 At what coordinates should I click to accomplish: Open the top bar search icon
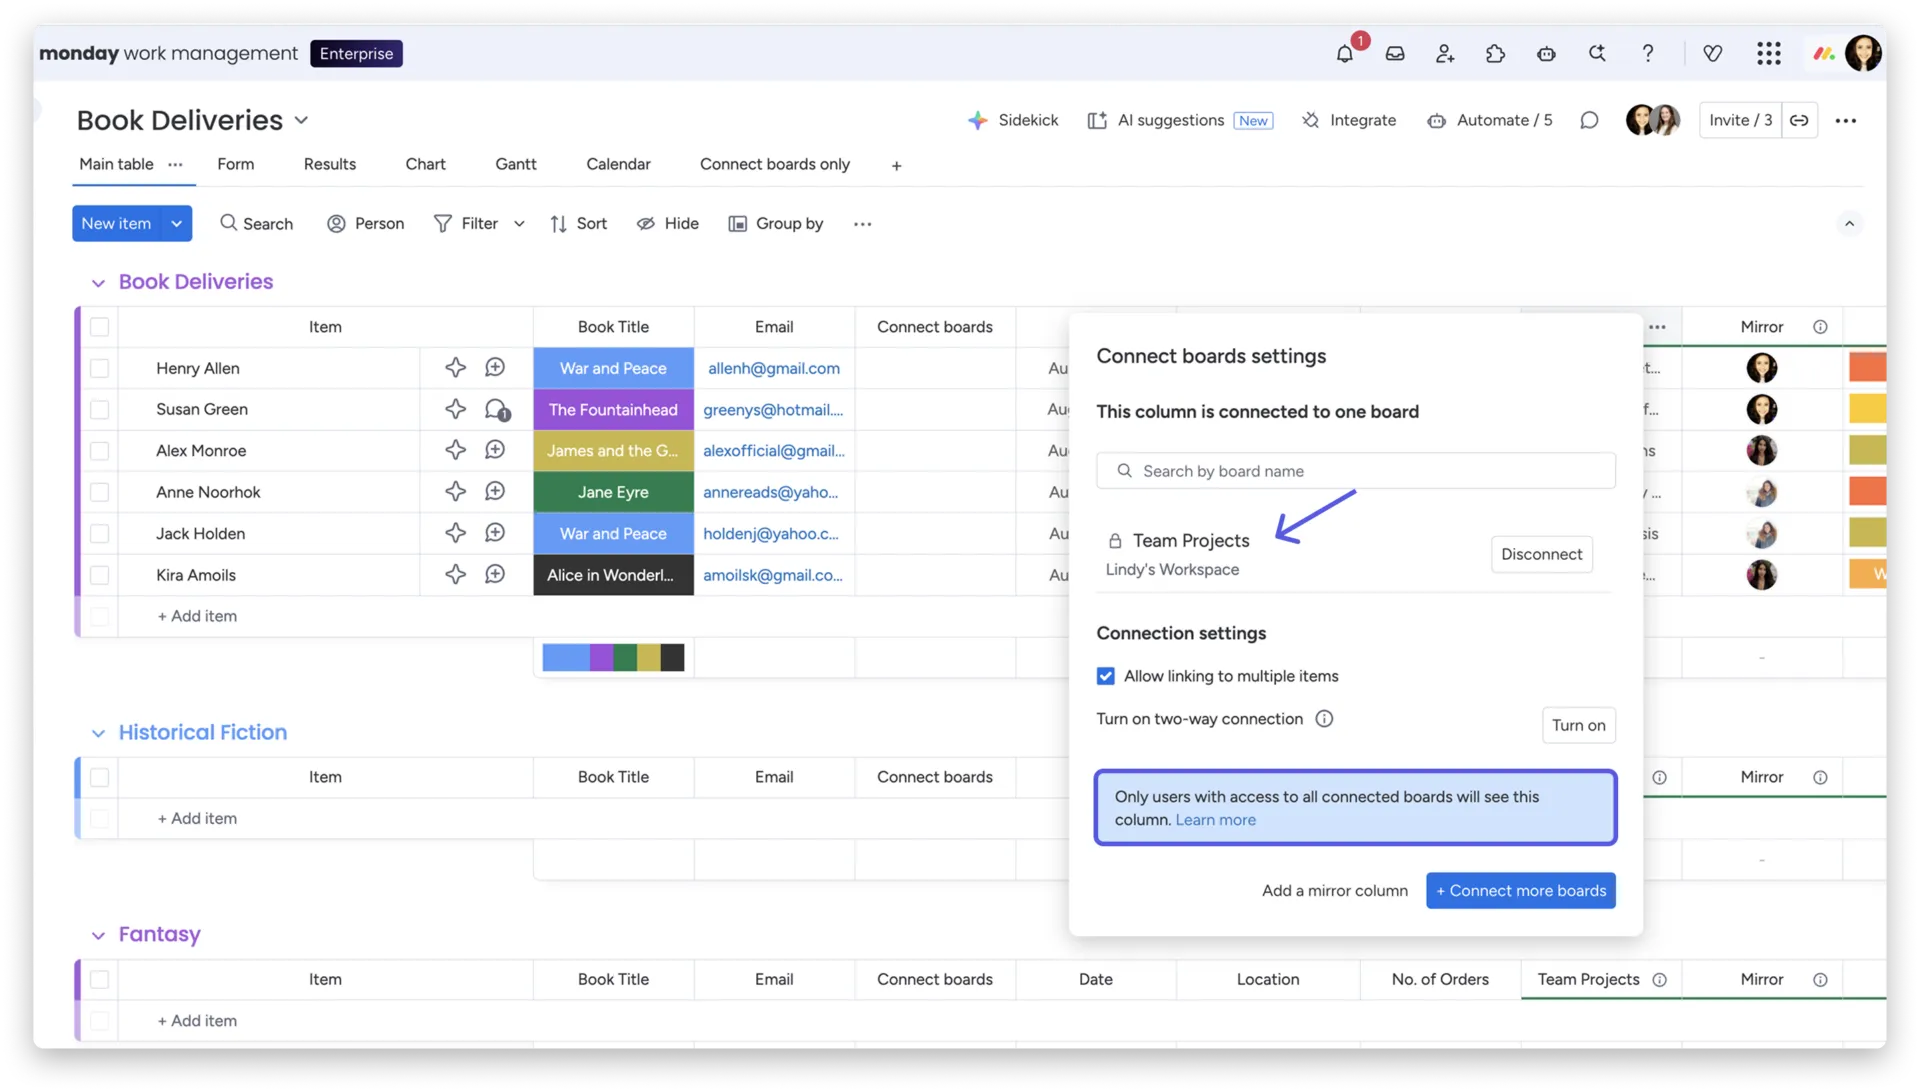coord(1597,54)
